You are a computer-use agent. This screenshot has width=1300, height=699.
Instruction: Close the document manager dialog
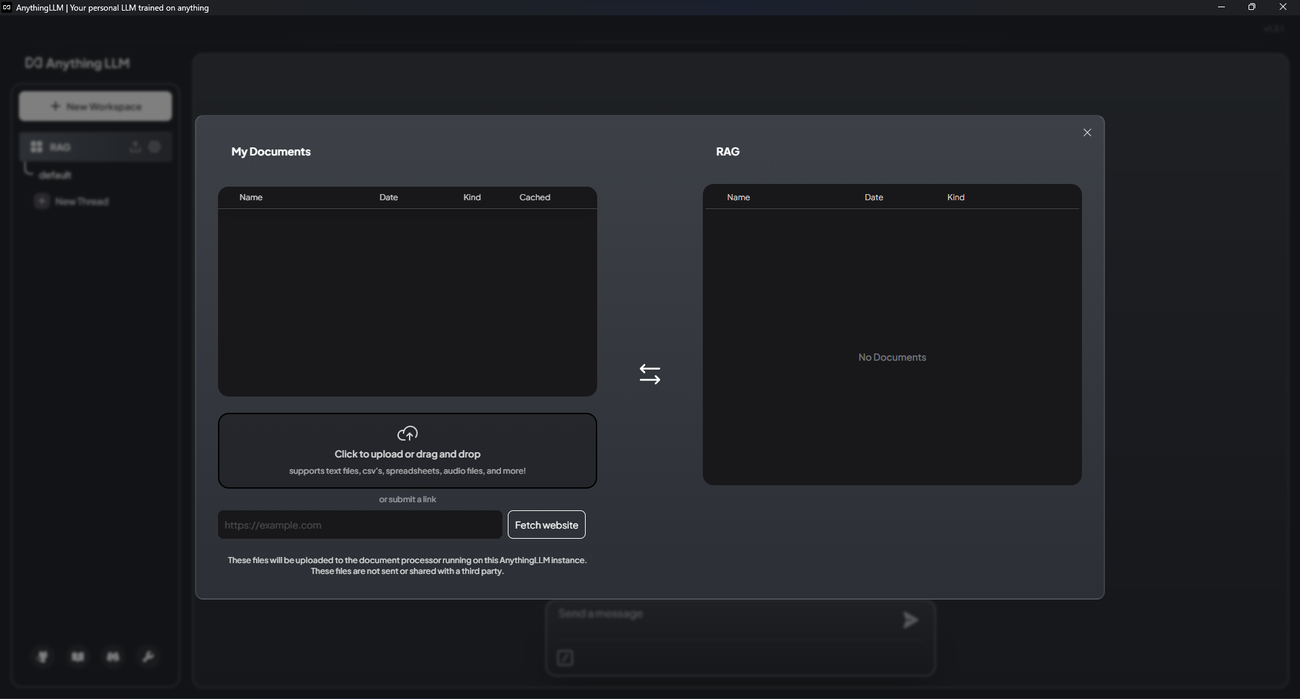tap(1087, 133)
